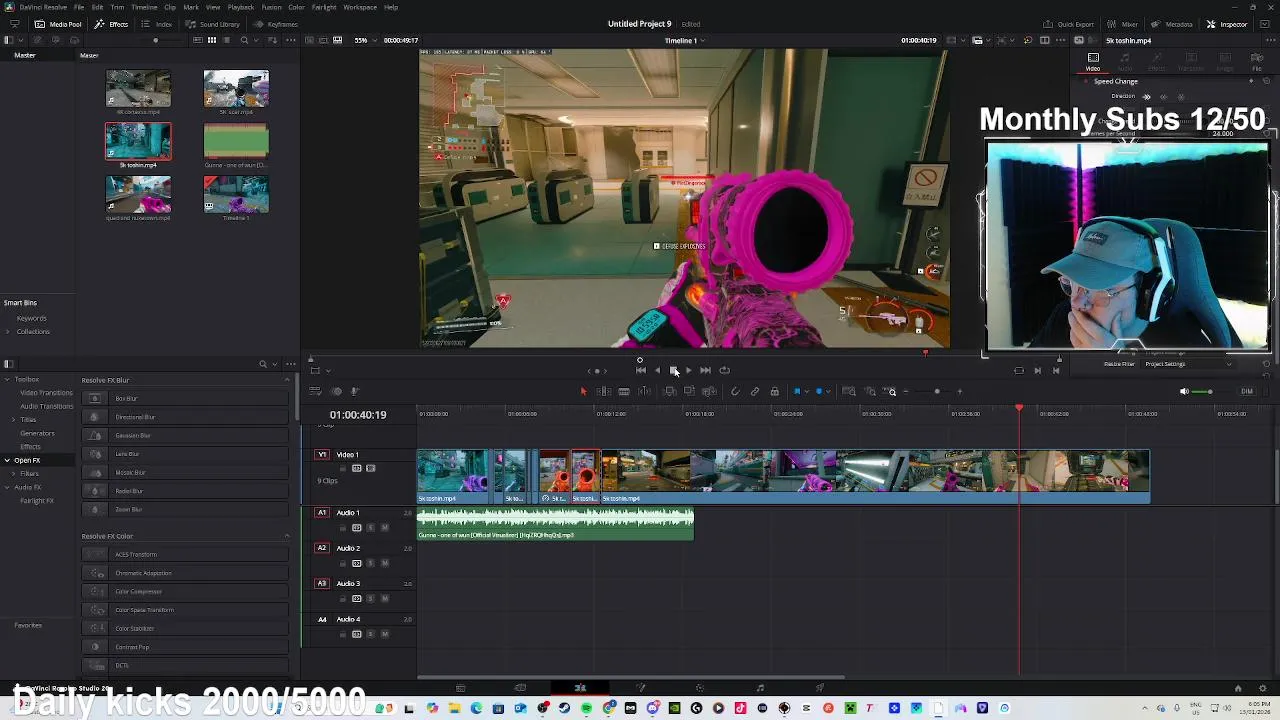1280x720 pixels.
Task: Click the Quick Export button
Action: (1069, 24)
